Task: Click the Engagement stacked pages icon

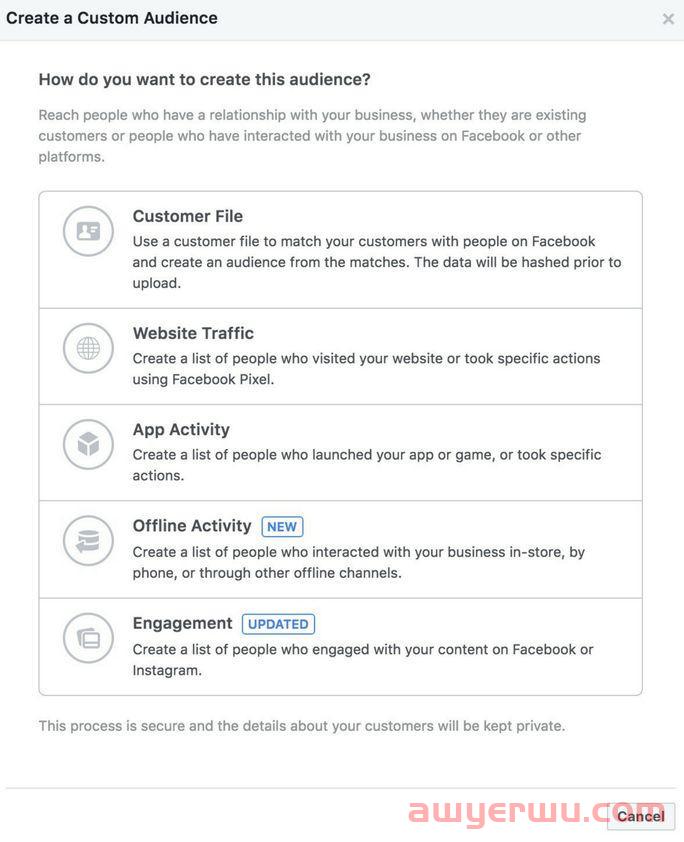Action: pos(88,638)
